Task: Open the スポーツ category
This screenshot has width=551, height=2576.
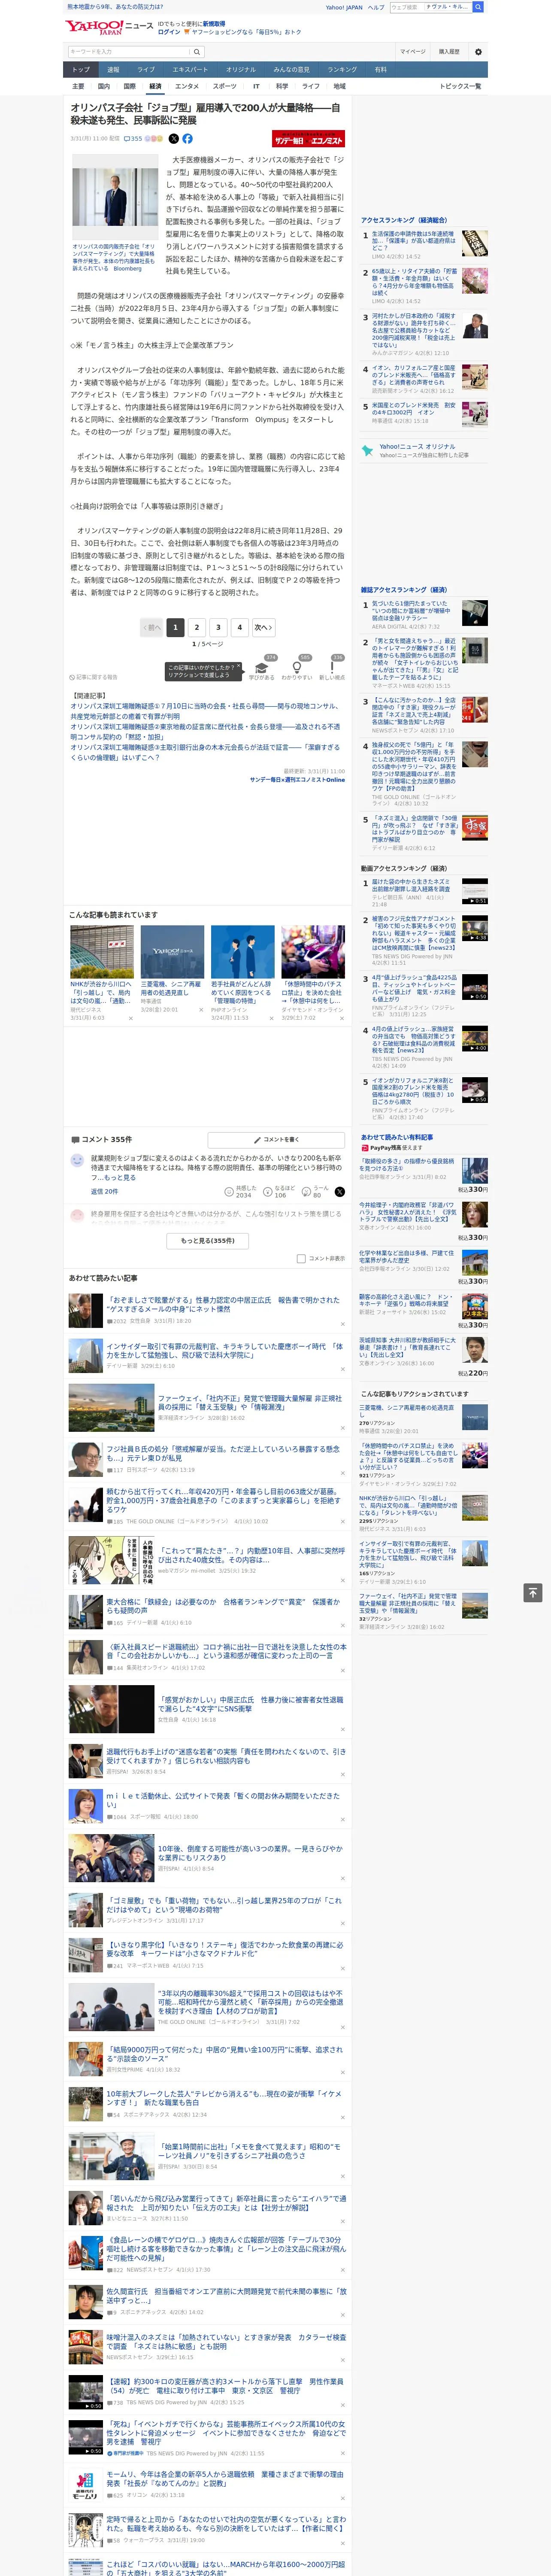Action: click(x=225, y=86)
